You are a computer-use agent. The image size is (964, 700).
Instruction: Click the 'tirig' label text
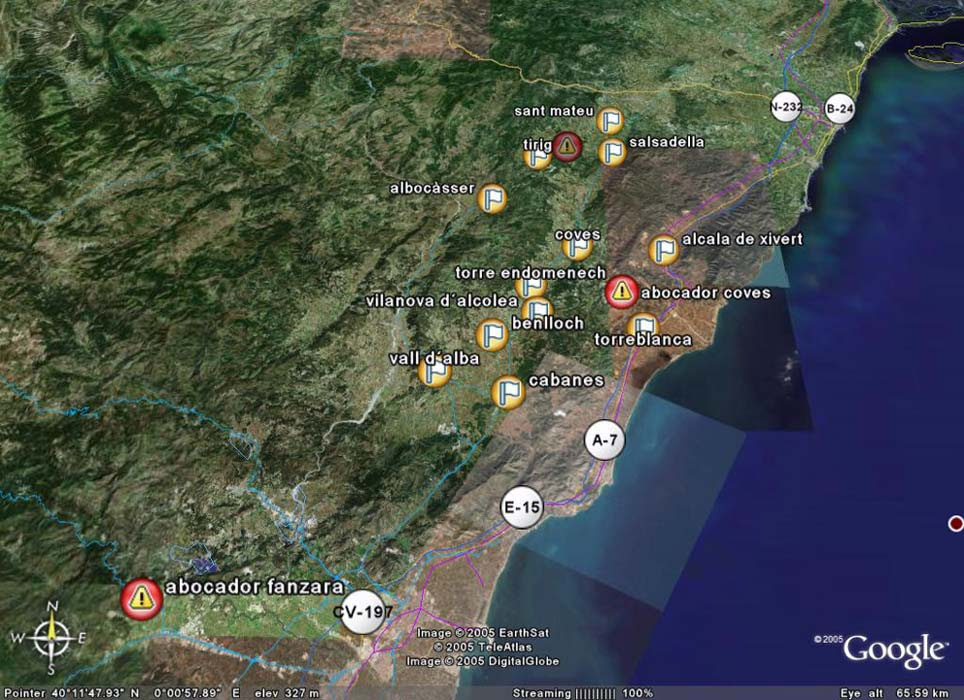point(537,145)
